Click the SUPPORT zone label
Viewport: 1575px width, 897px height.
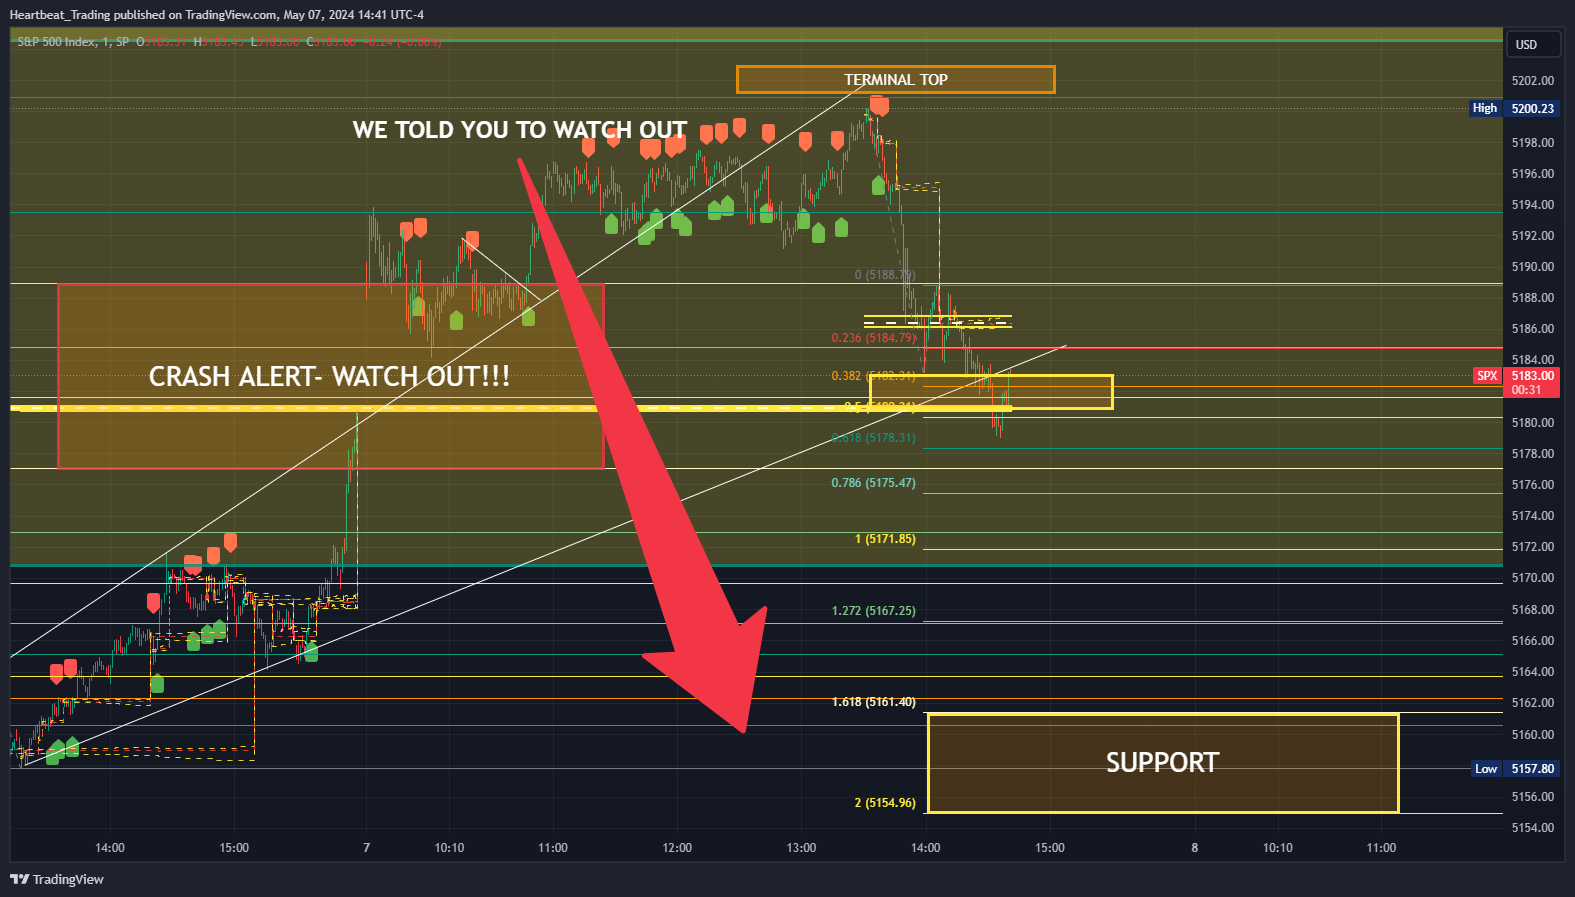coord(1162,763)
